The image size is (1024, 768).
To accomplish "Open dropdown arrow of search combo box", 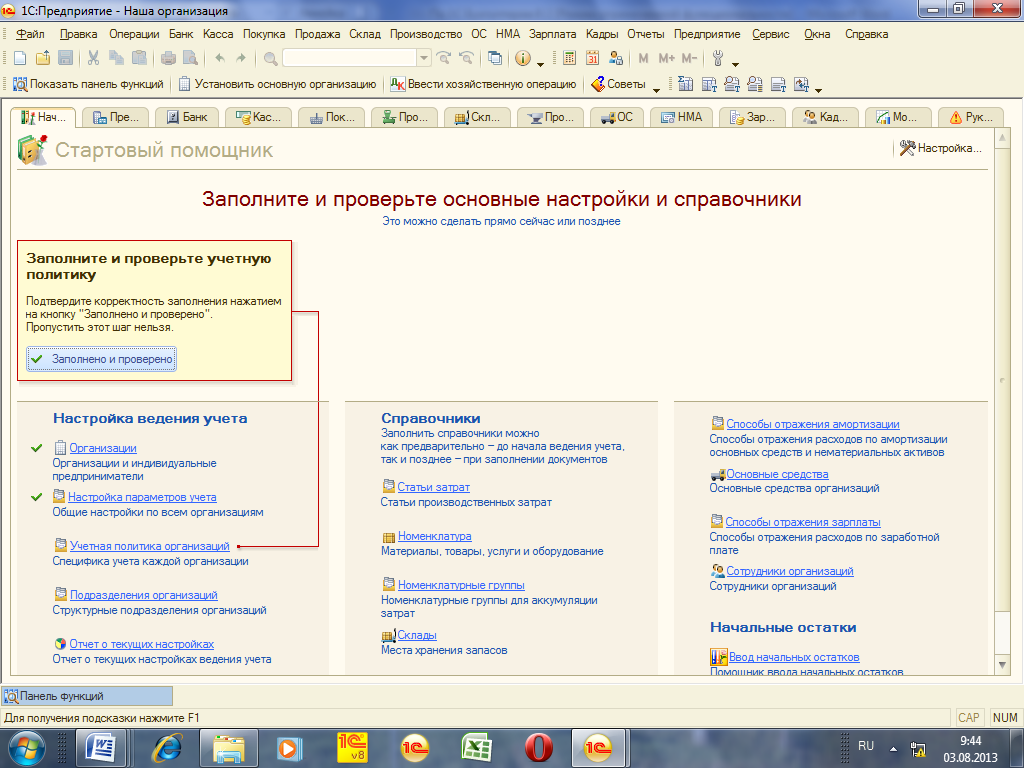I will point(424,58).
